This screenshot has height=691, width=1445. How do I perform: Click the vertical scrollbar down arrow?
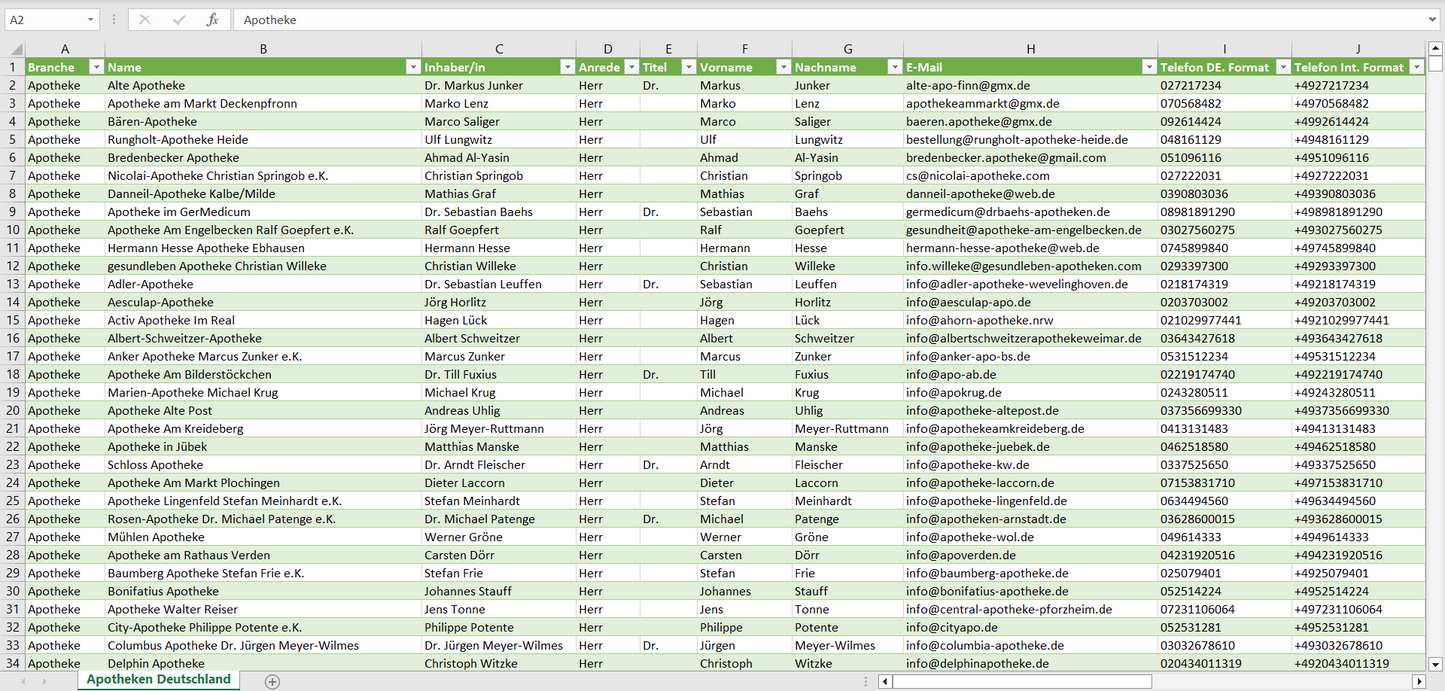[x=1436, y=663]
